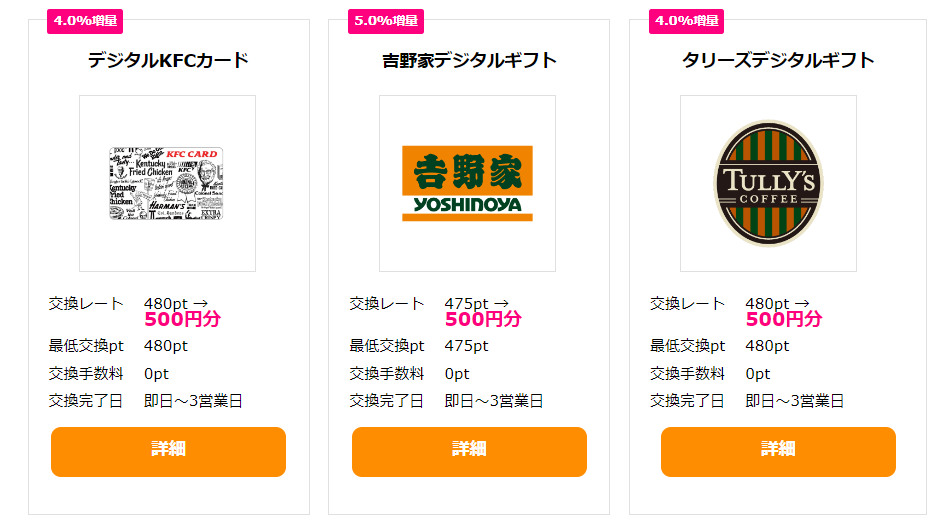Click the 4.0%増量 badge on KFC card
This screenshot has height=515, width=952.
pyautogui.click(x=85, y=21)
